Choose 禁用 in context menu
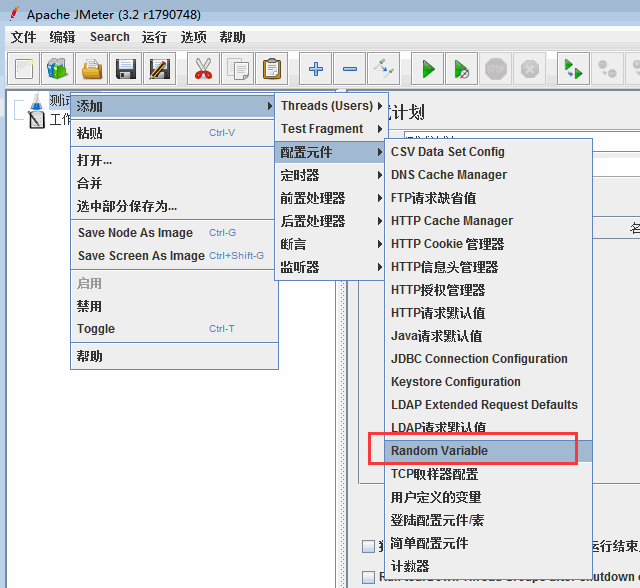Image resolution: width=640 pixels, height=588 pixels. 175,306
